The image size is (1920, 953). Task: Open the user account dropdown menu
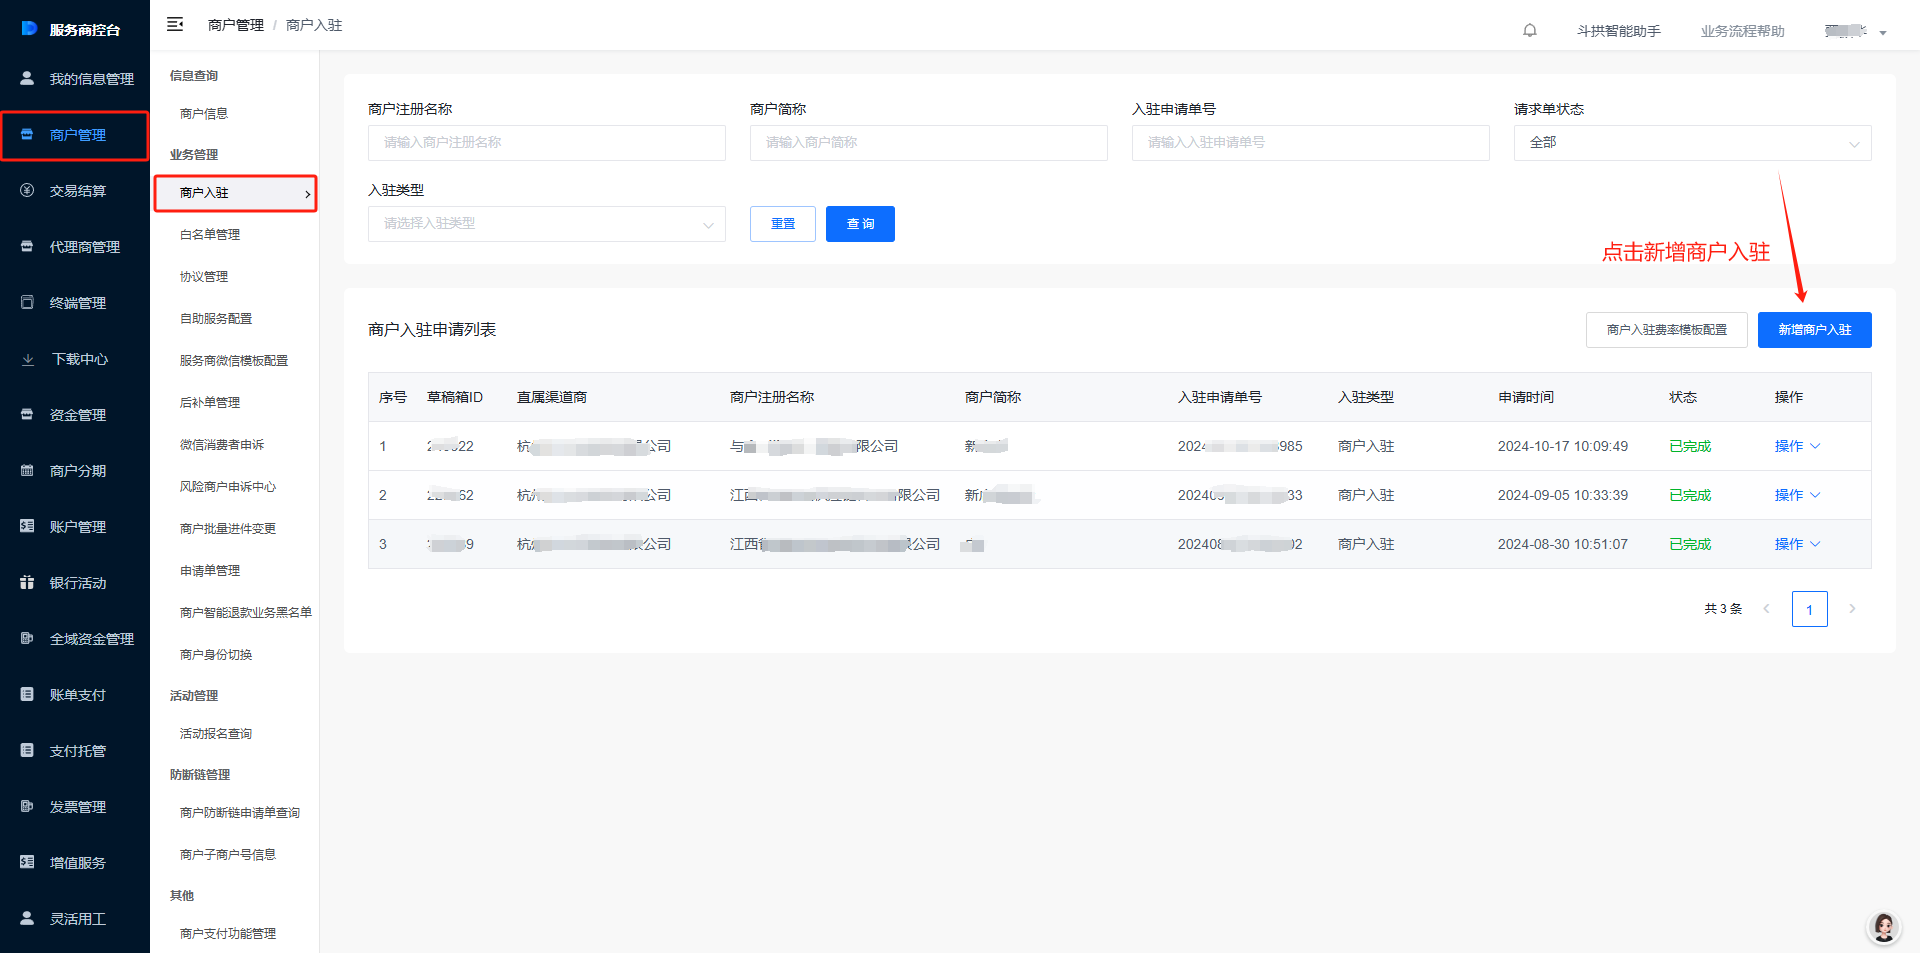click(x=1854, y=31)
